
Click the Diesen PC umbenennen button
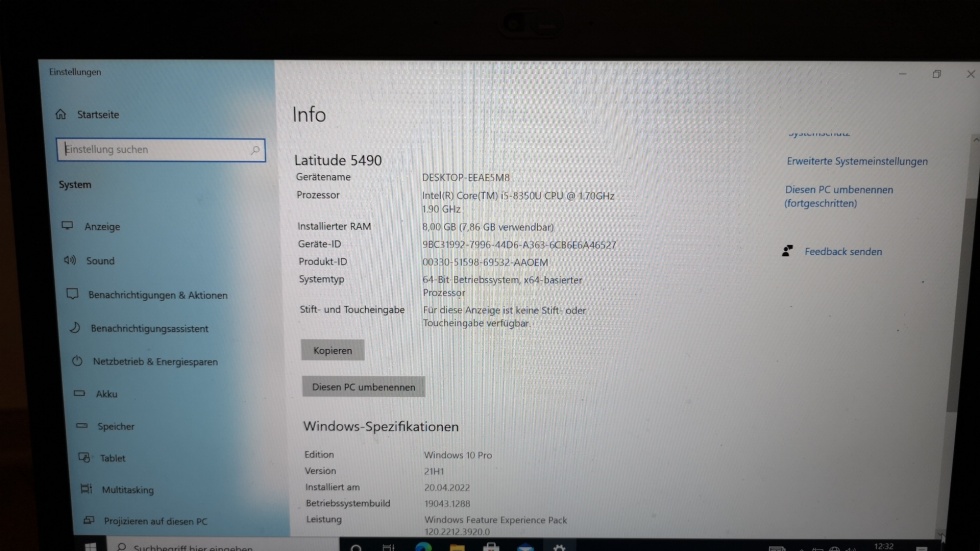(364, 387)
